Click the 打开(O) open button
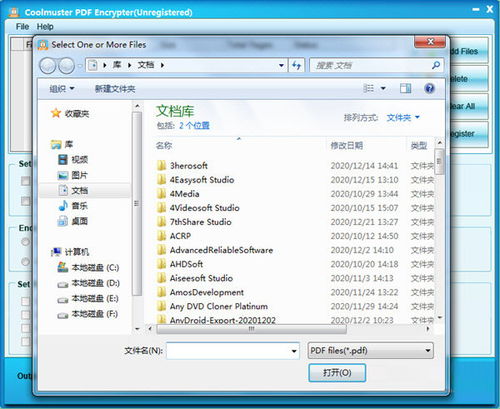 (337, 373)
